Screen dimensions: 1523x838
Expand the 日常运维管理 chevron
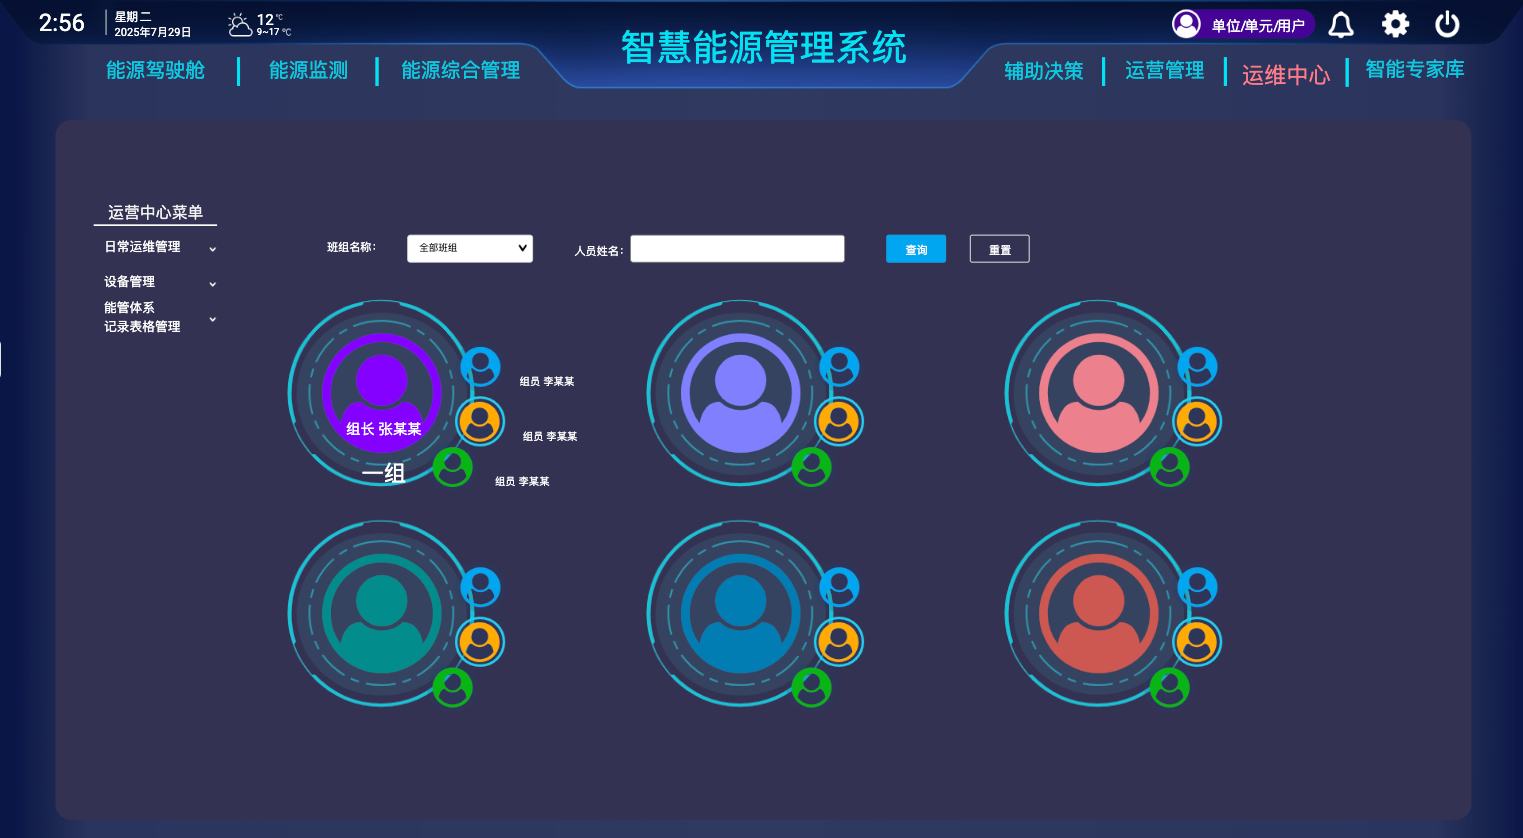tap(212, 249)
